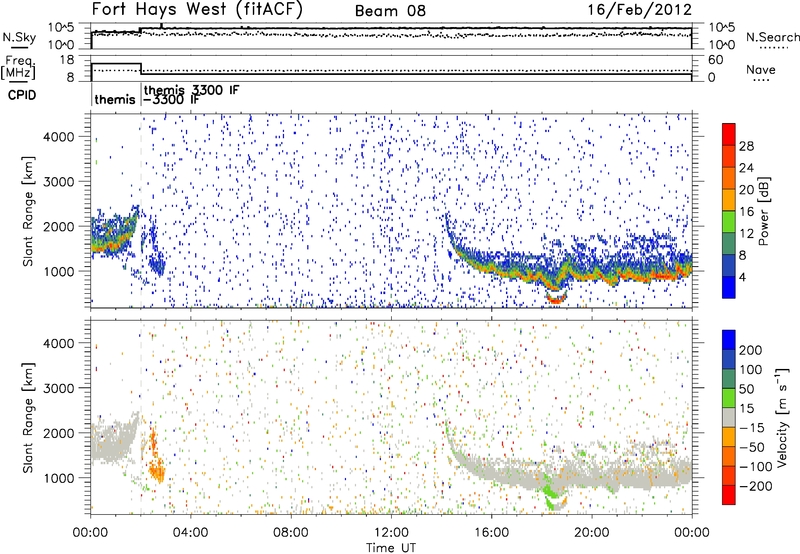800x554 pixels.
Task: Click the '12:00' time tick label
Action: 391,533
